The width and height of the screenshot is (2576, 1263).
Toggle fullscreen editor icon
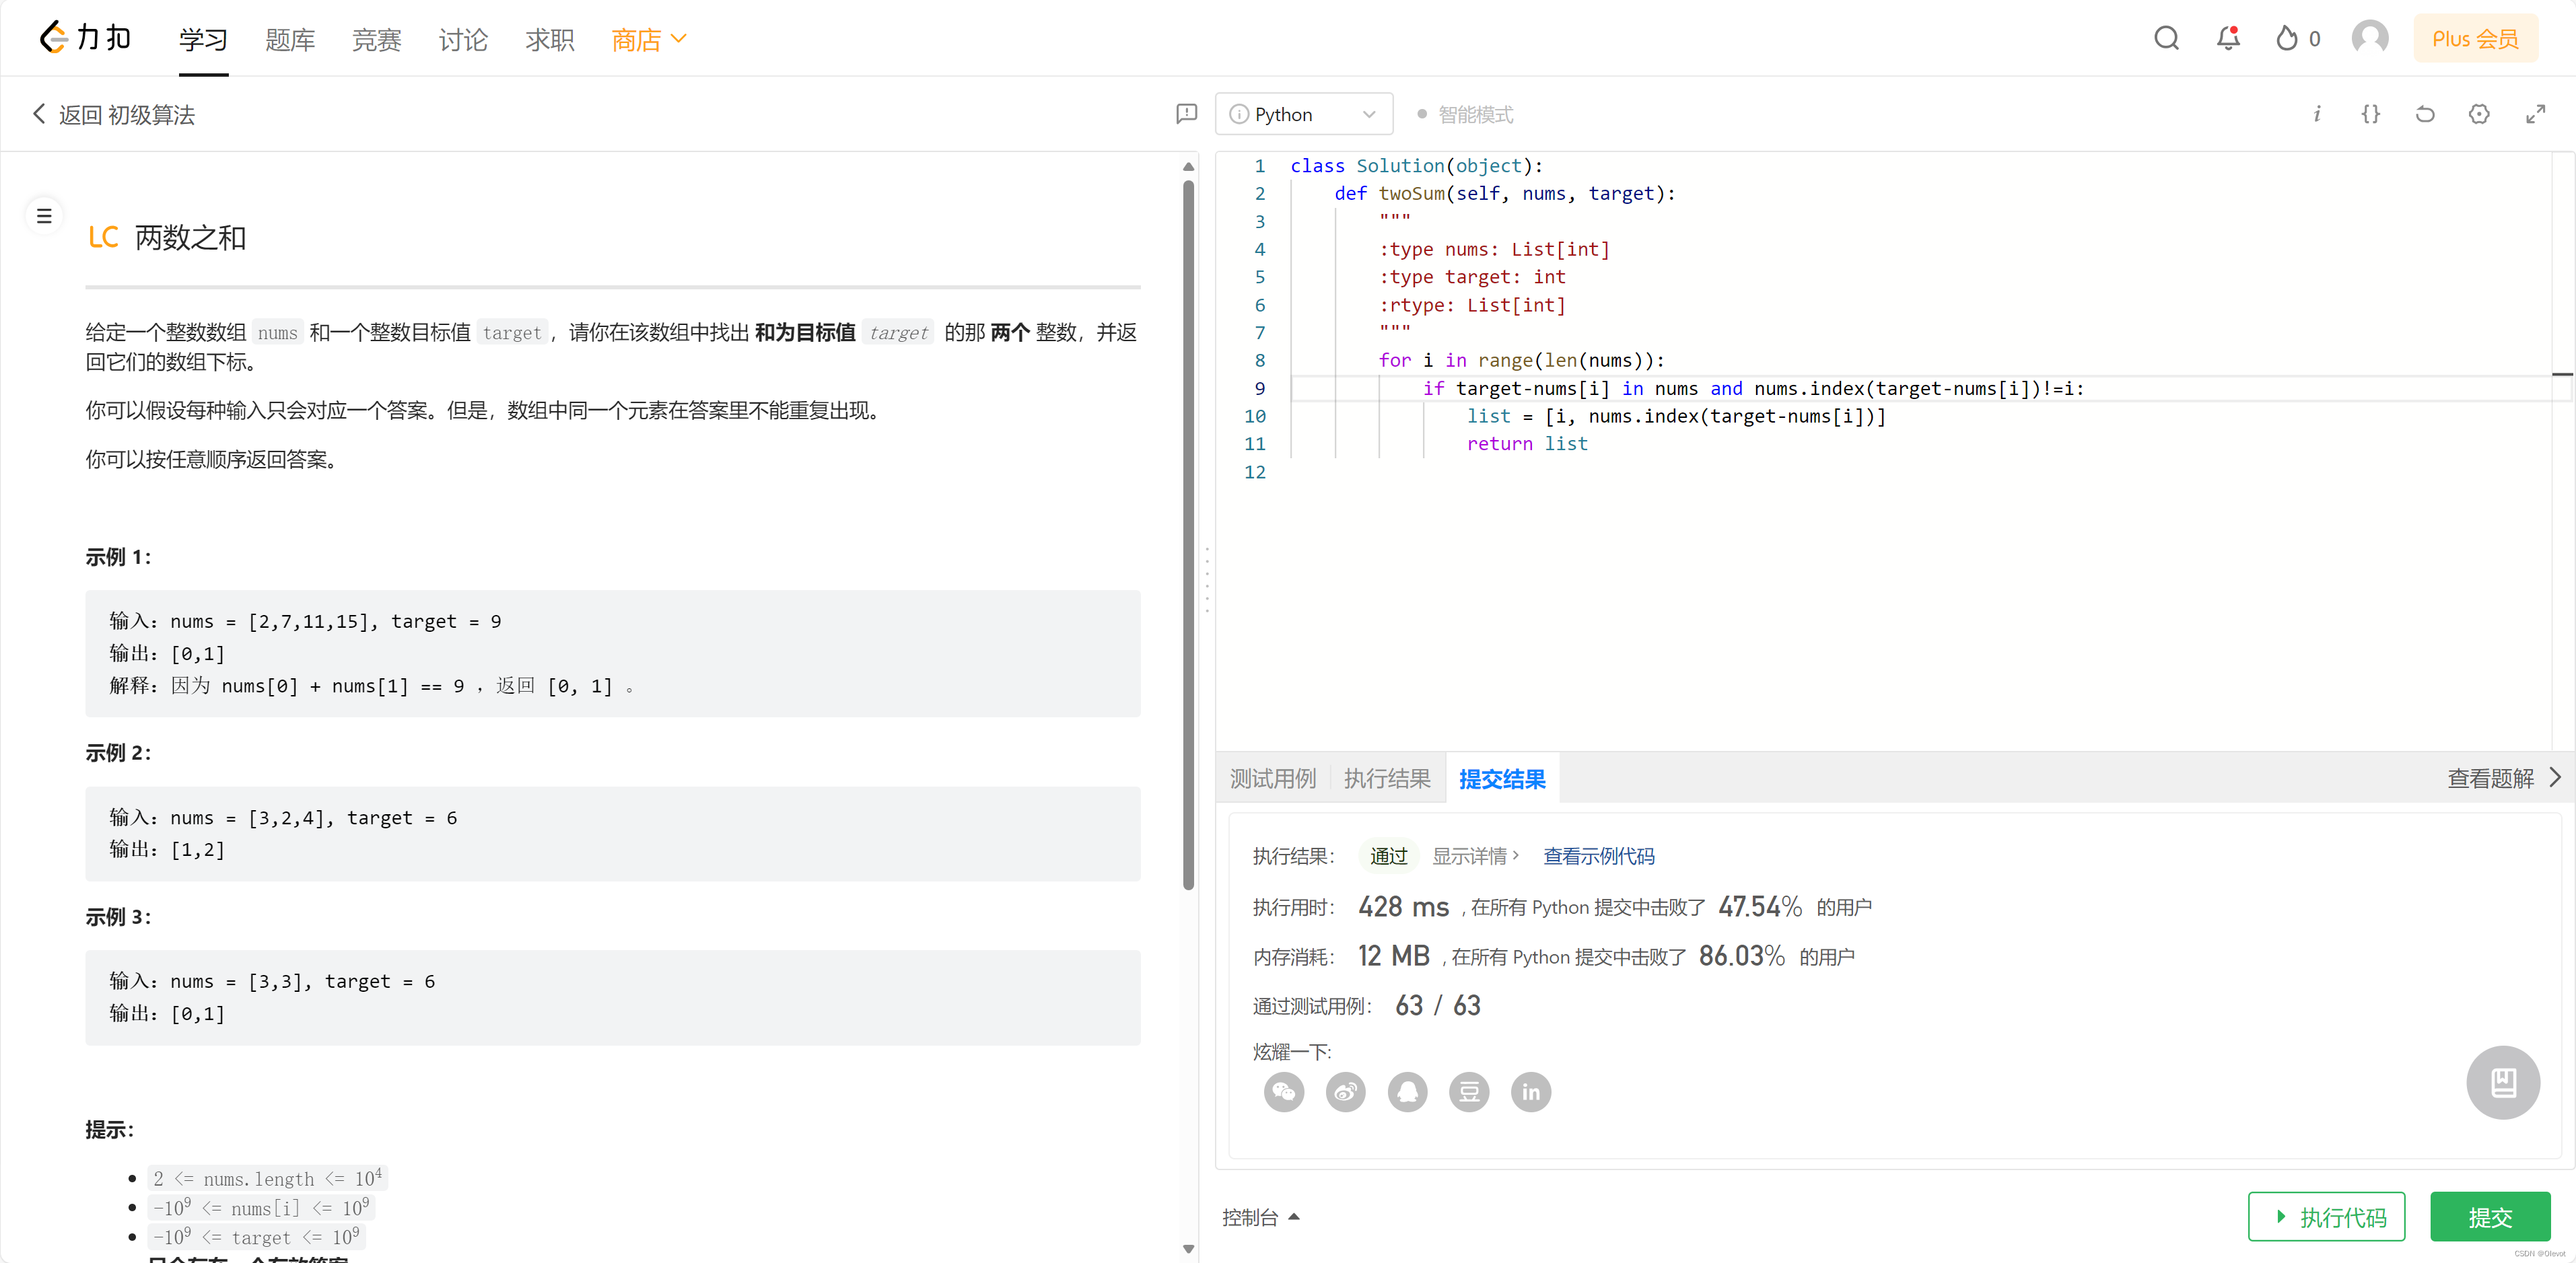click(x=2535, y=114)
